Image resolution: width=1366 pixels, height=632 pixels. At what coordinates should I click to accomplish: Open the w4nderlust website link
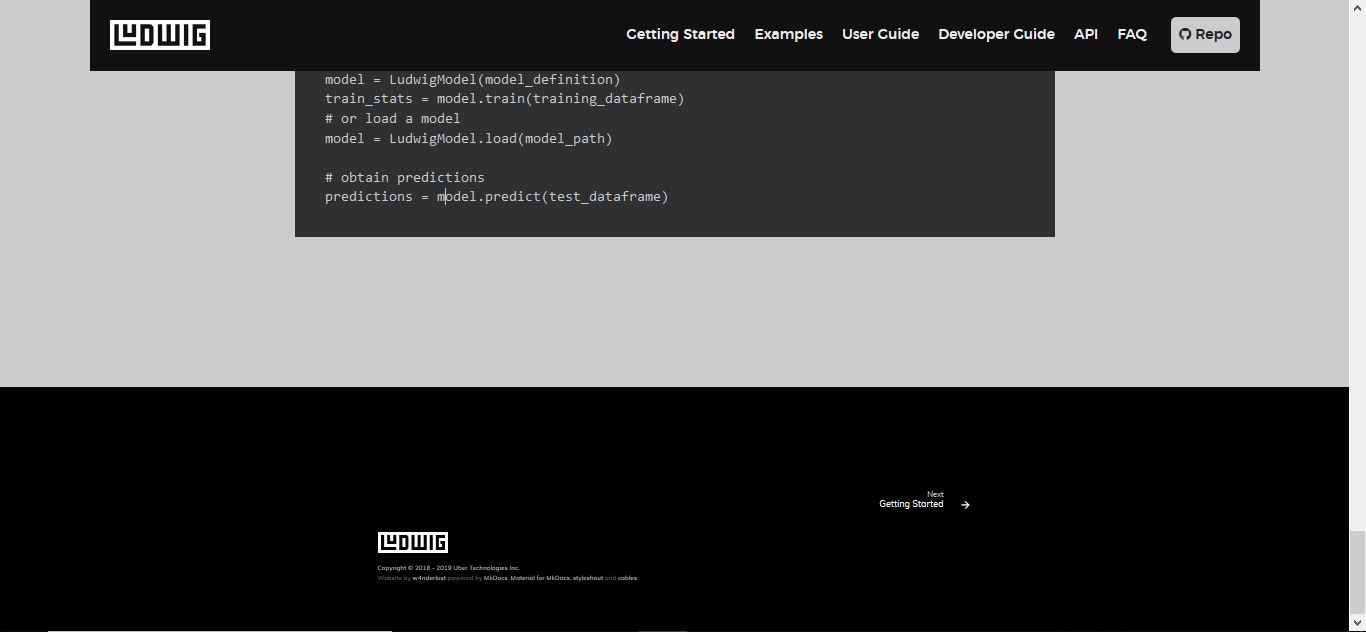(x=429, y=577)
